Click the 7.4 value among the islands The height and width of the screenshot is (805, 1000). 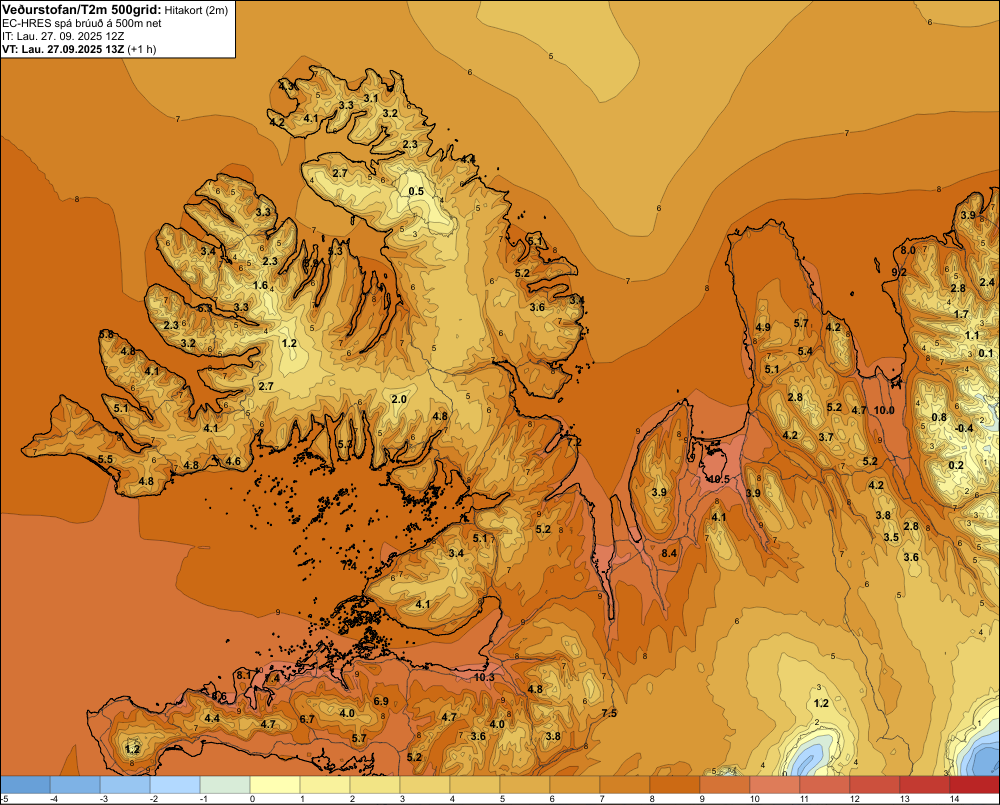(x=348, y=565)
